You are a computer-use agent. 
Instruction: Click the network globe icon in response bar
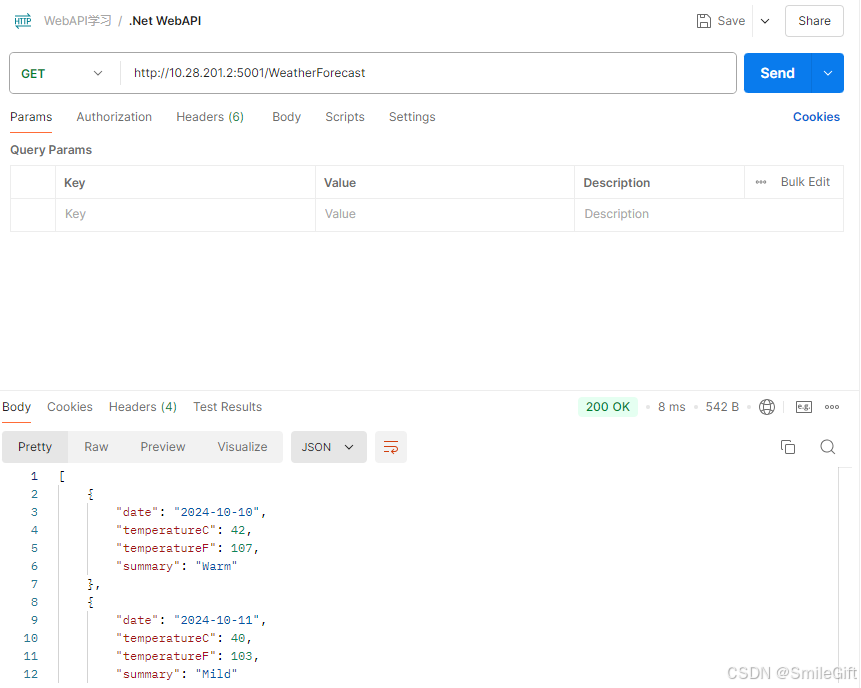coord(767,407)
